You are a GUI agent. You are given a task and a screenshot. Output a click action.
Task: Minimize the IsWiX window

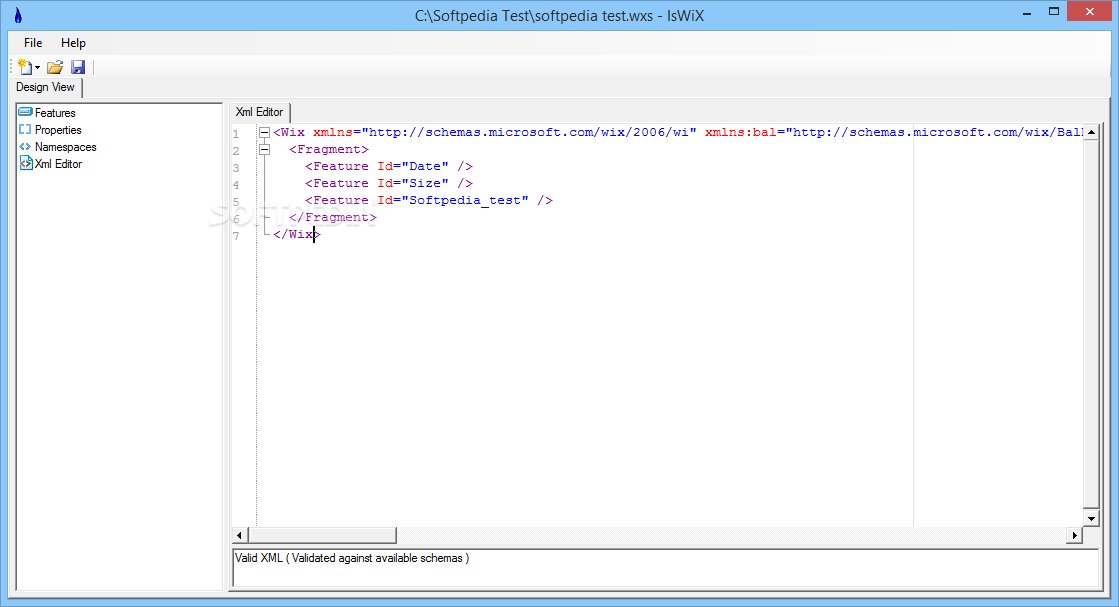(1027, 13)
